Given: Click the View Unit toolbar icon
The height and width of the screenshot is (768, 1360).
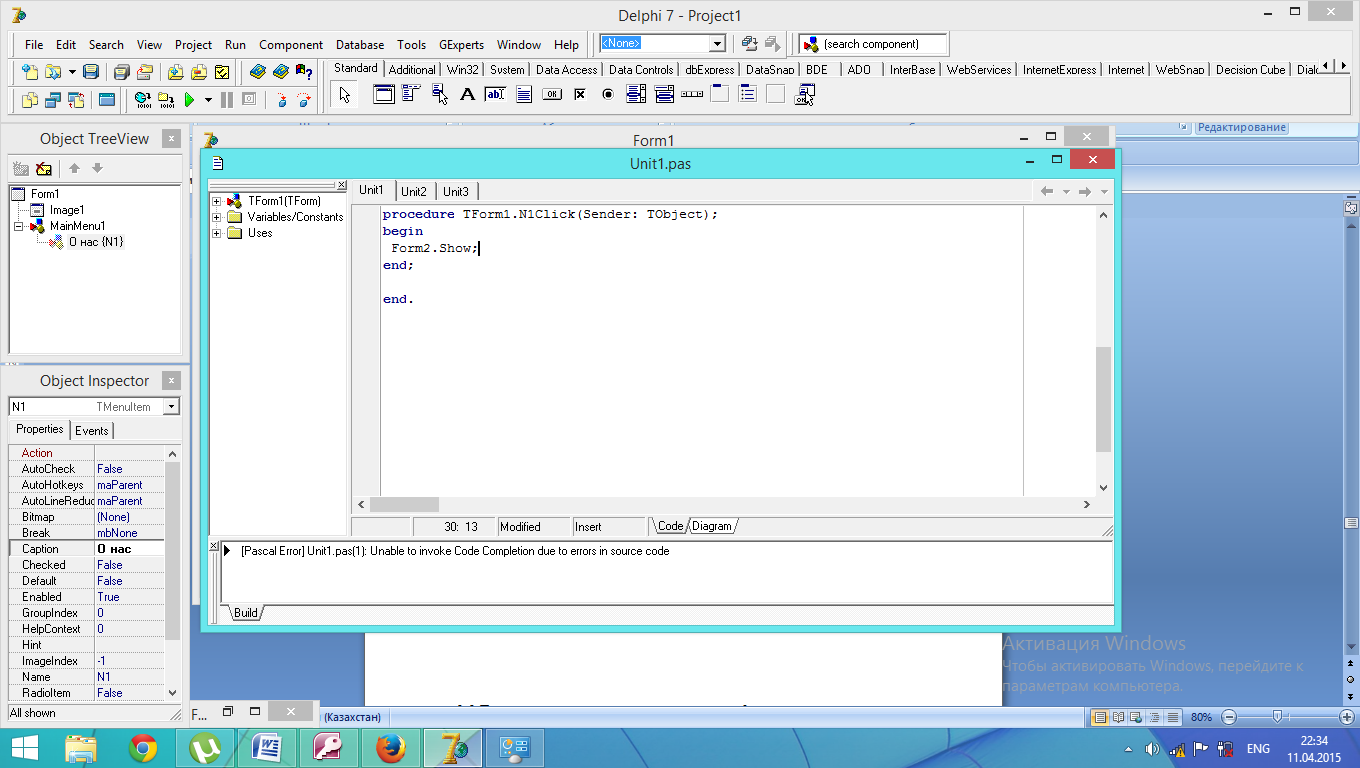Looking at the screenshot, I should [30, 99].
